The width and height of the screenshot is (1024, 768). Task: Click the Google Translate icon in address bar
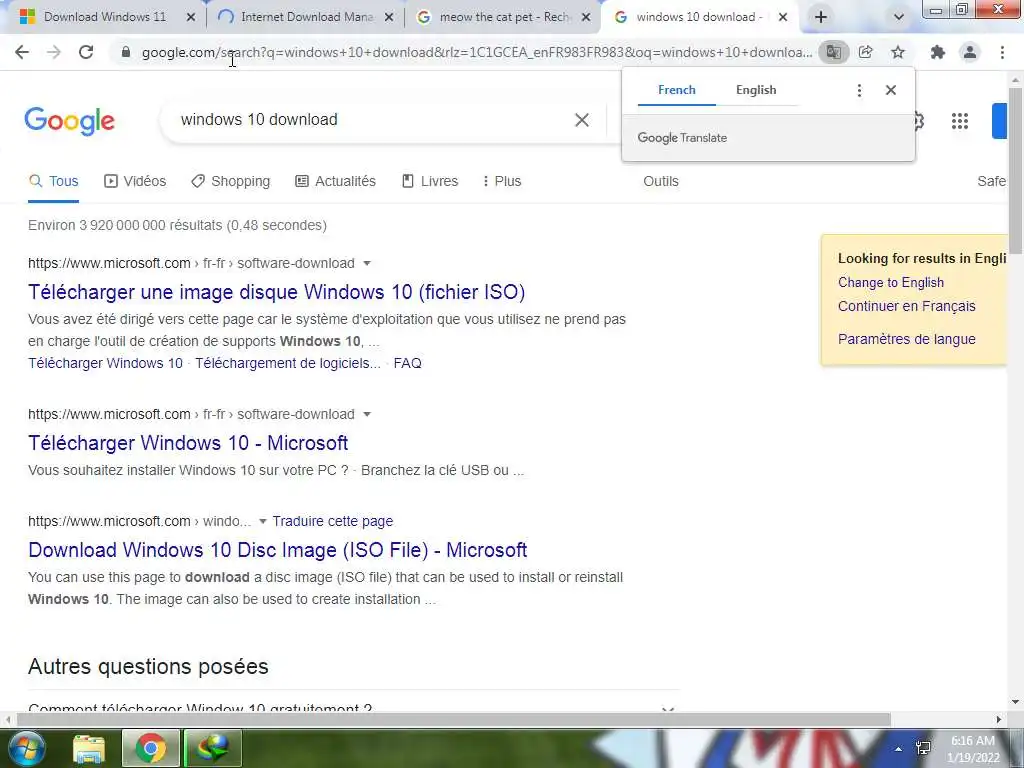pos(833,52)
